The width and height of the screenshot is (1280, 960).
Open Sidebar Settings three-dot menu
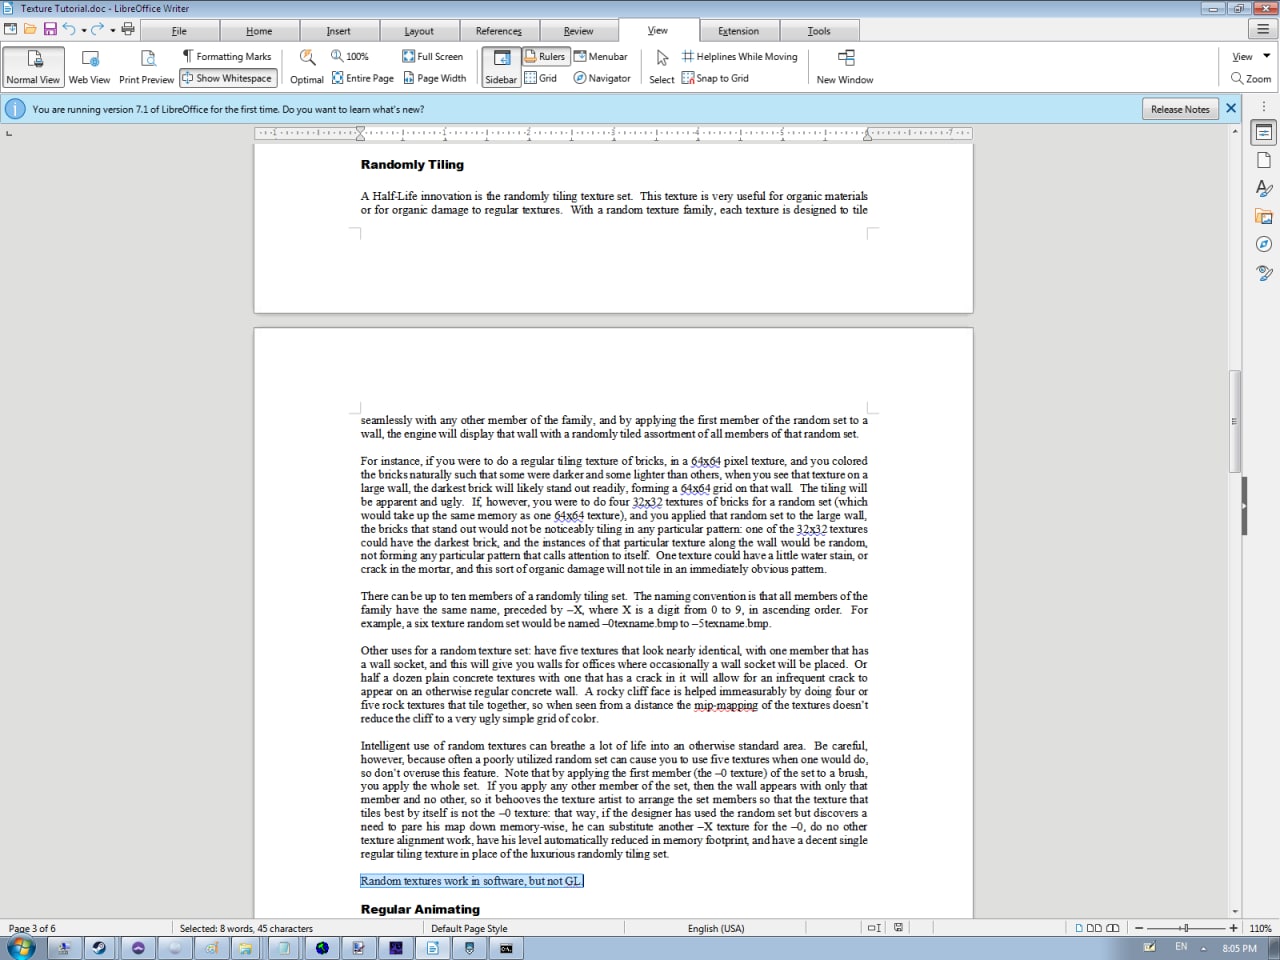[x=1264, y=106]
